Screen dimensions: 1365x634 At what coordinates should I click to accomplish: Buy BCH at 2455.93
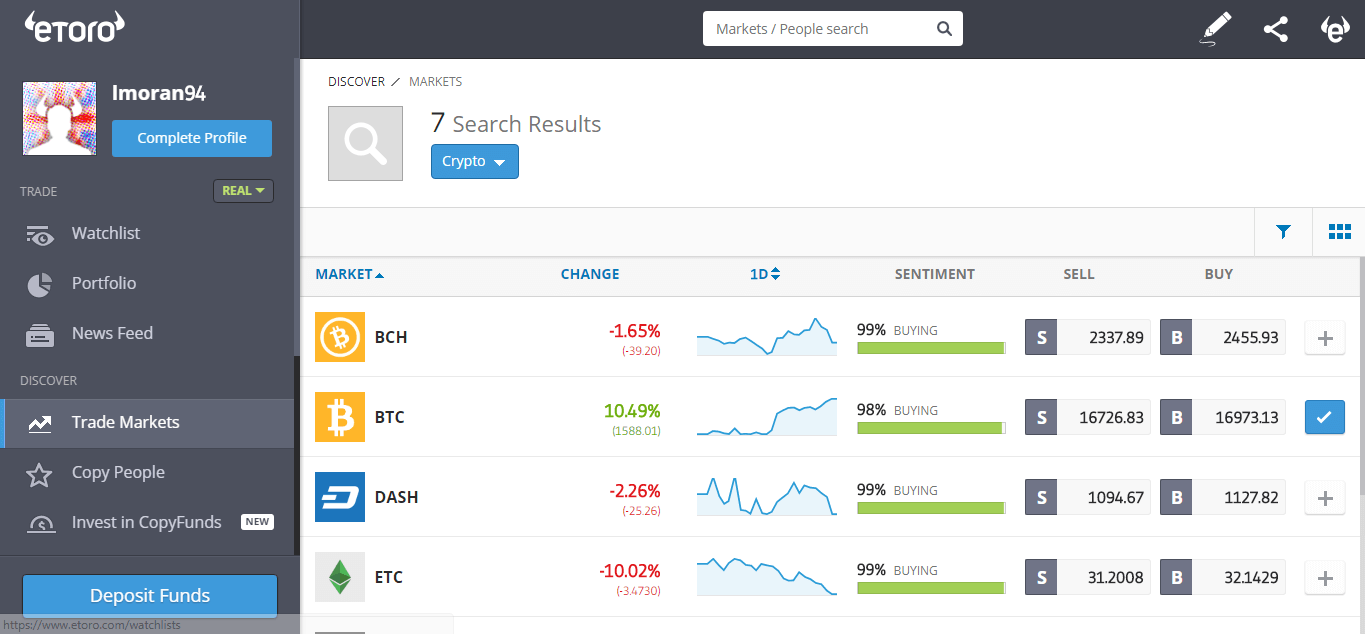[x=1223, y=338]
